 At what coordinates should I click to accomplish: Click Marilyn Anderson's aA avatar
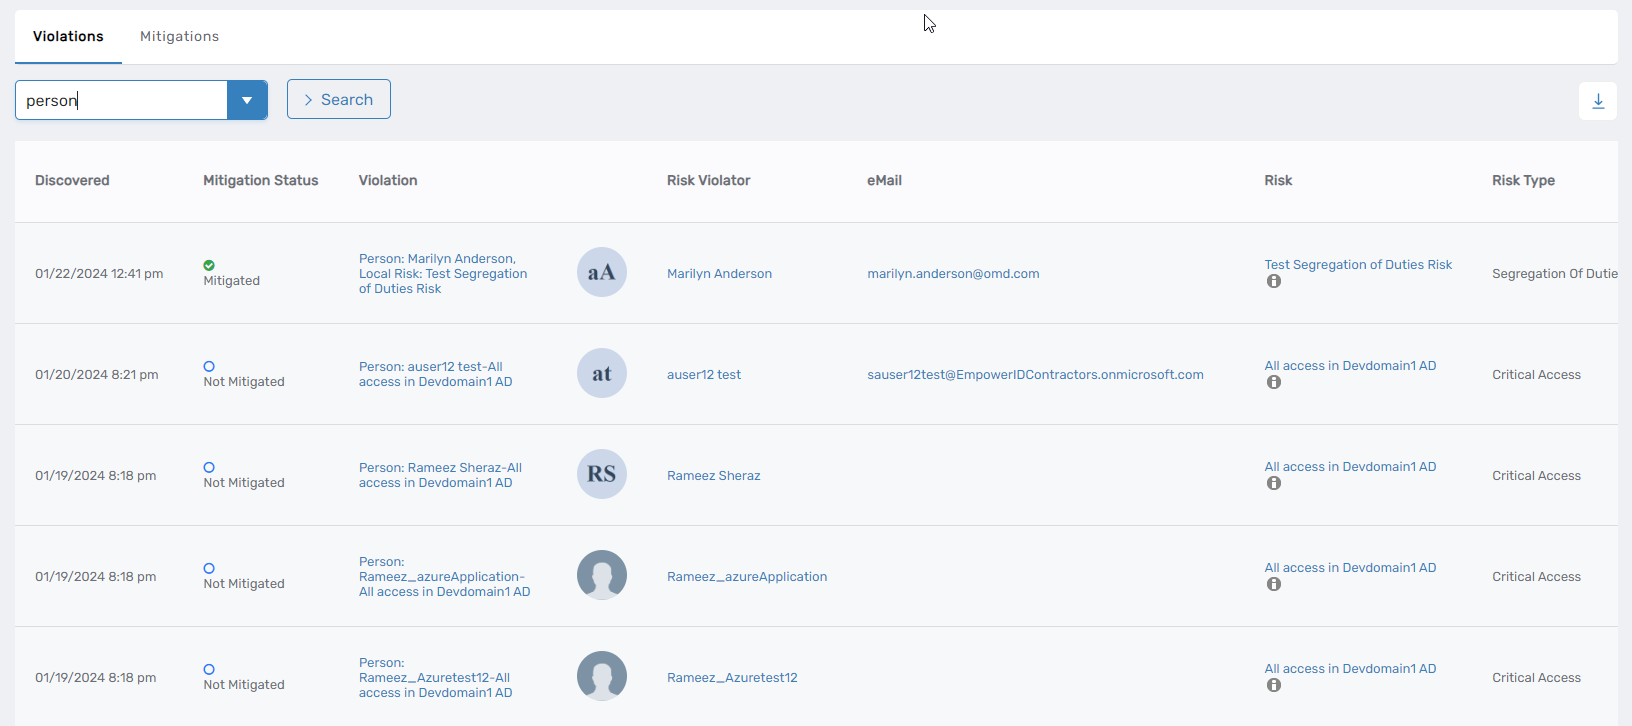[601, 272]
